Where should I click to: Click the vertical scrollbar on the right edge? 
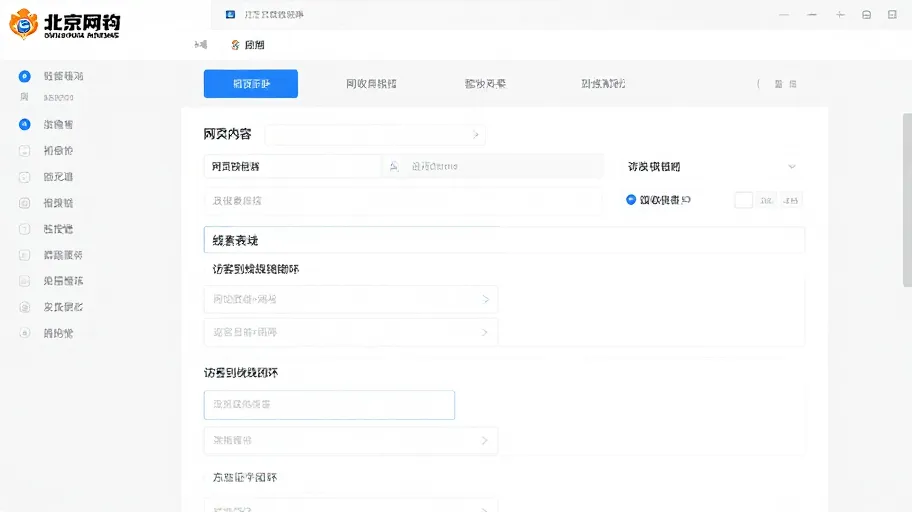point(907,200)
